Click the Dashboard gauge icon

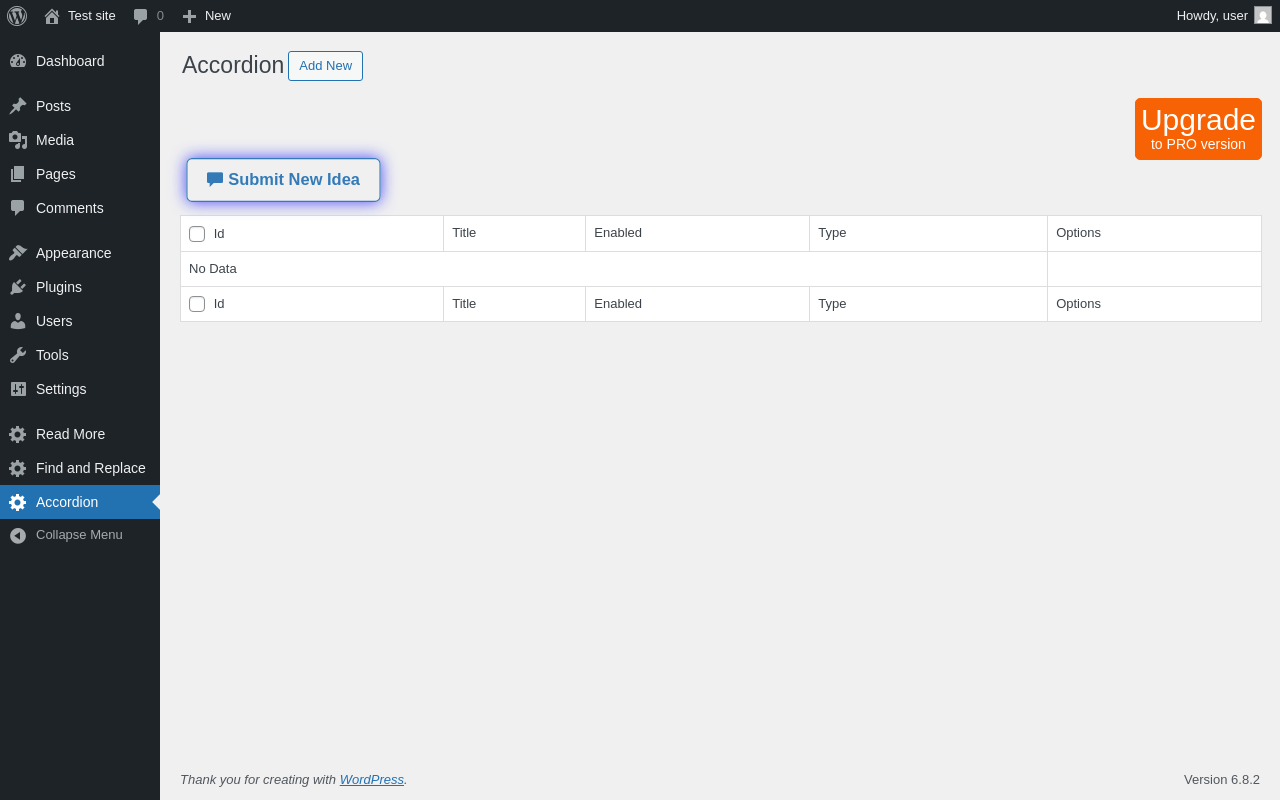(18, 61)
